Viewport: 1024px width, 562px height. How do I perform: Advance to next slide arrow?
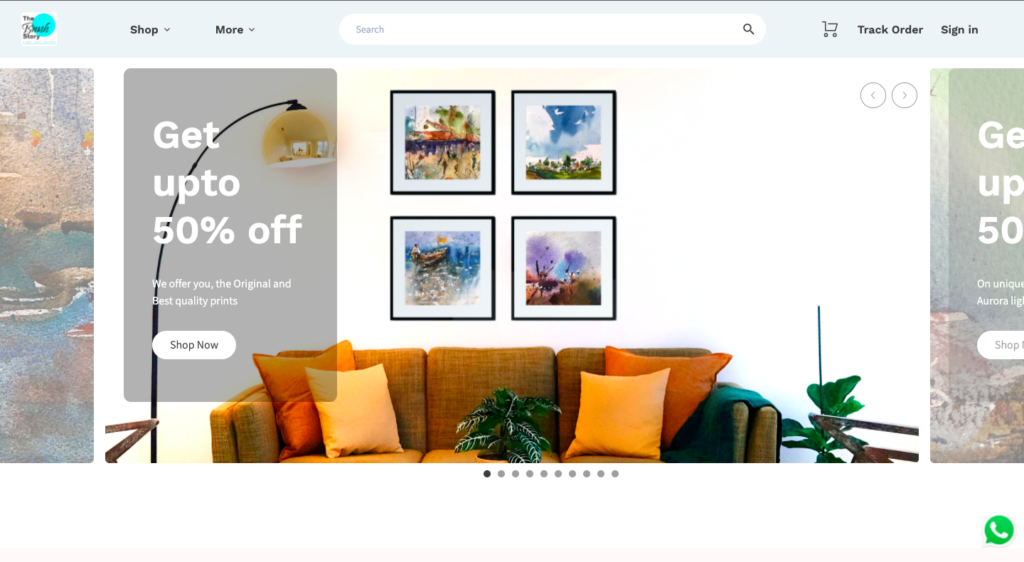tap(904, 95)
